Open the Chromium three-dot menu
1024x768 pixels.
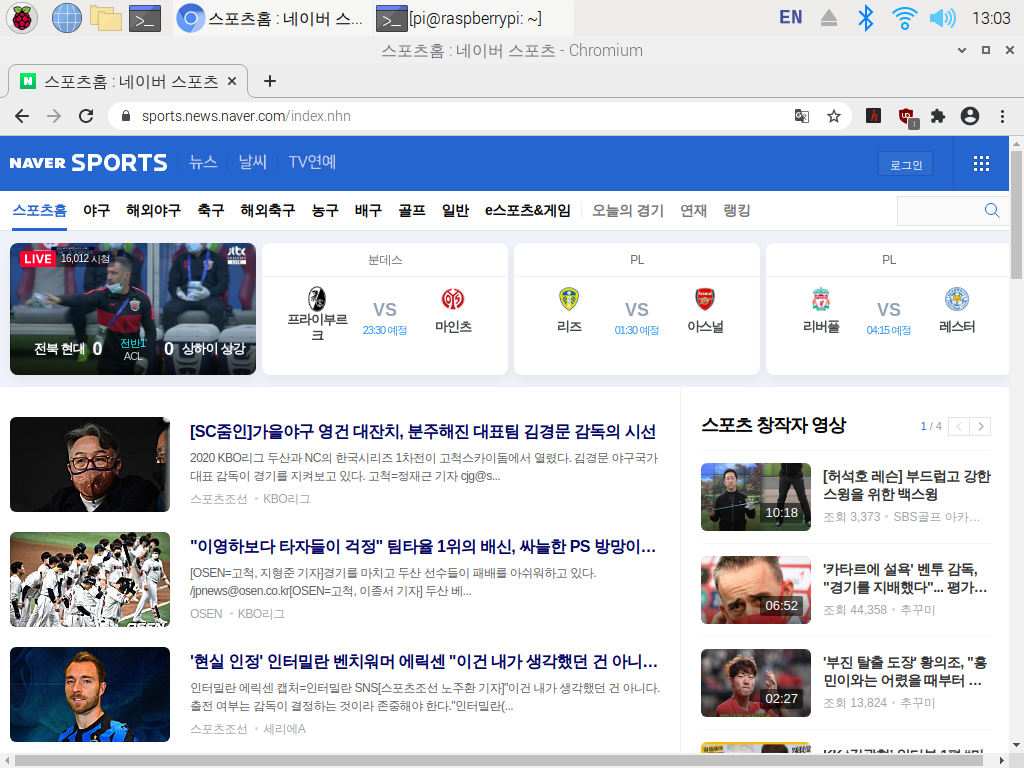click(x=1002, y=116)
